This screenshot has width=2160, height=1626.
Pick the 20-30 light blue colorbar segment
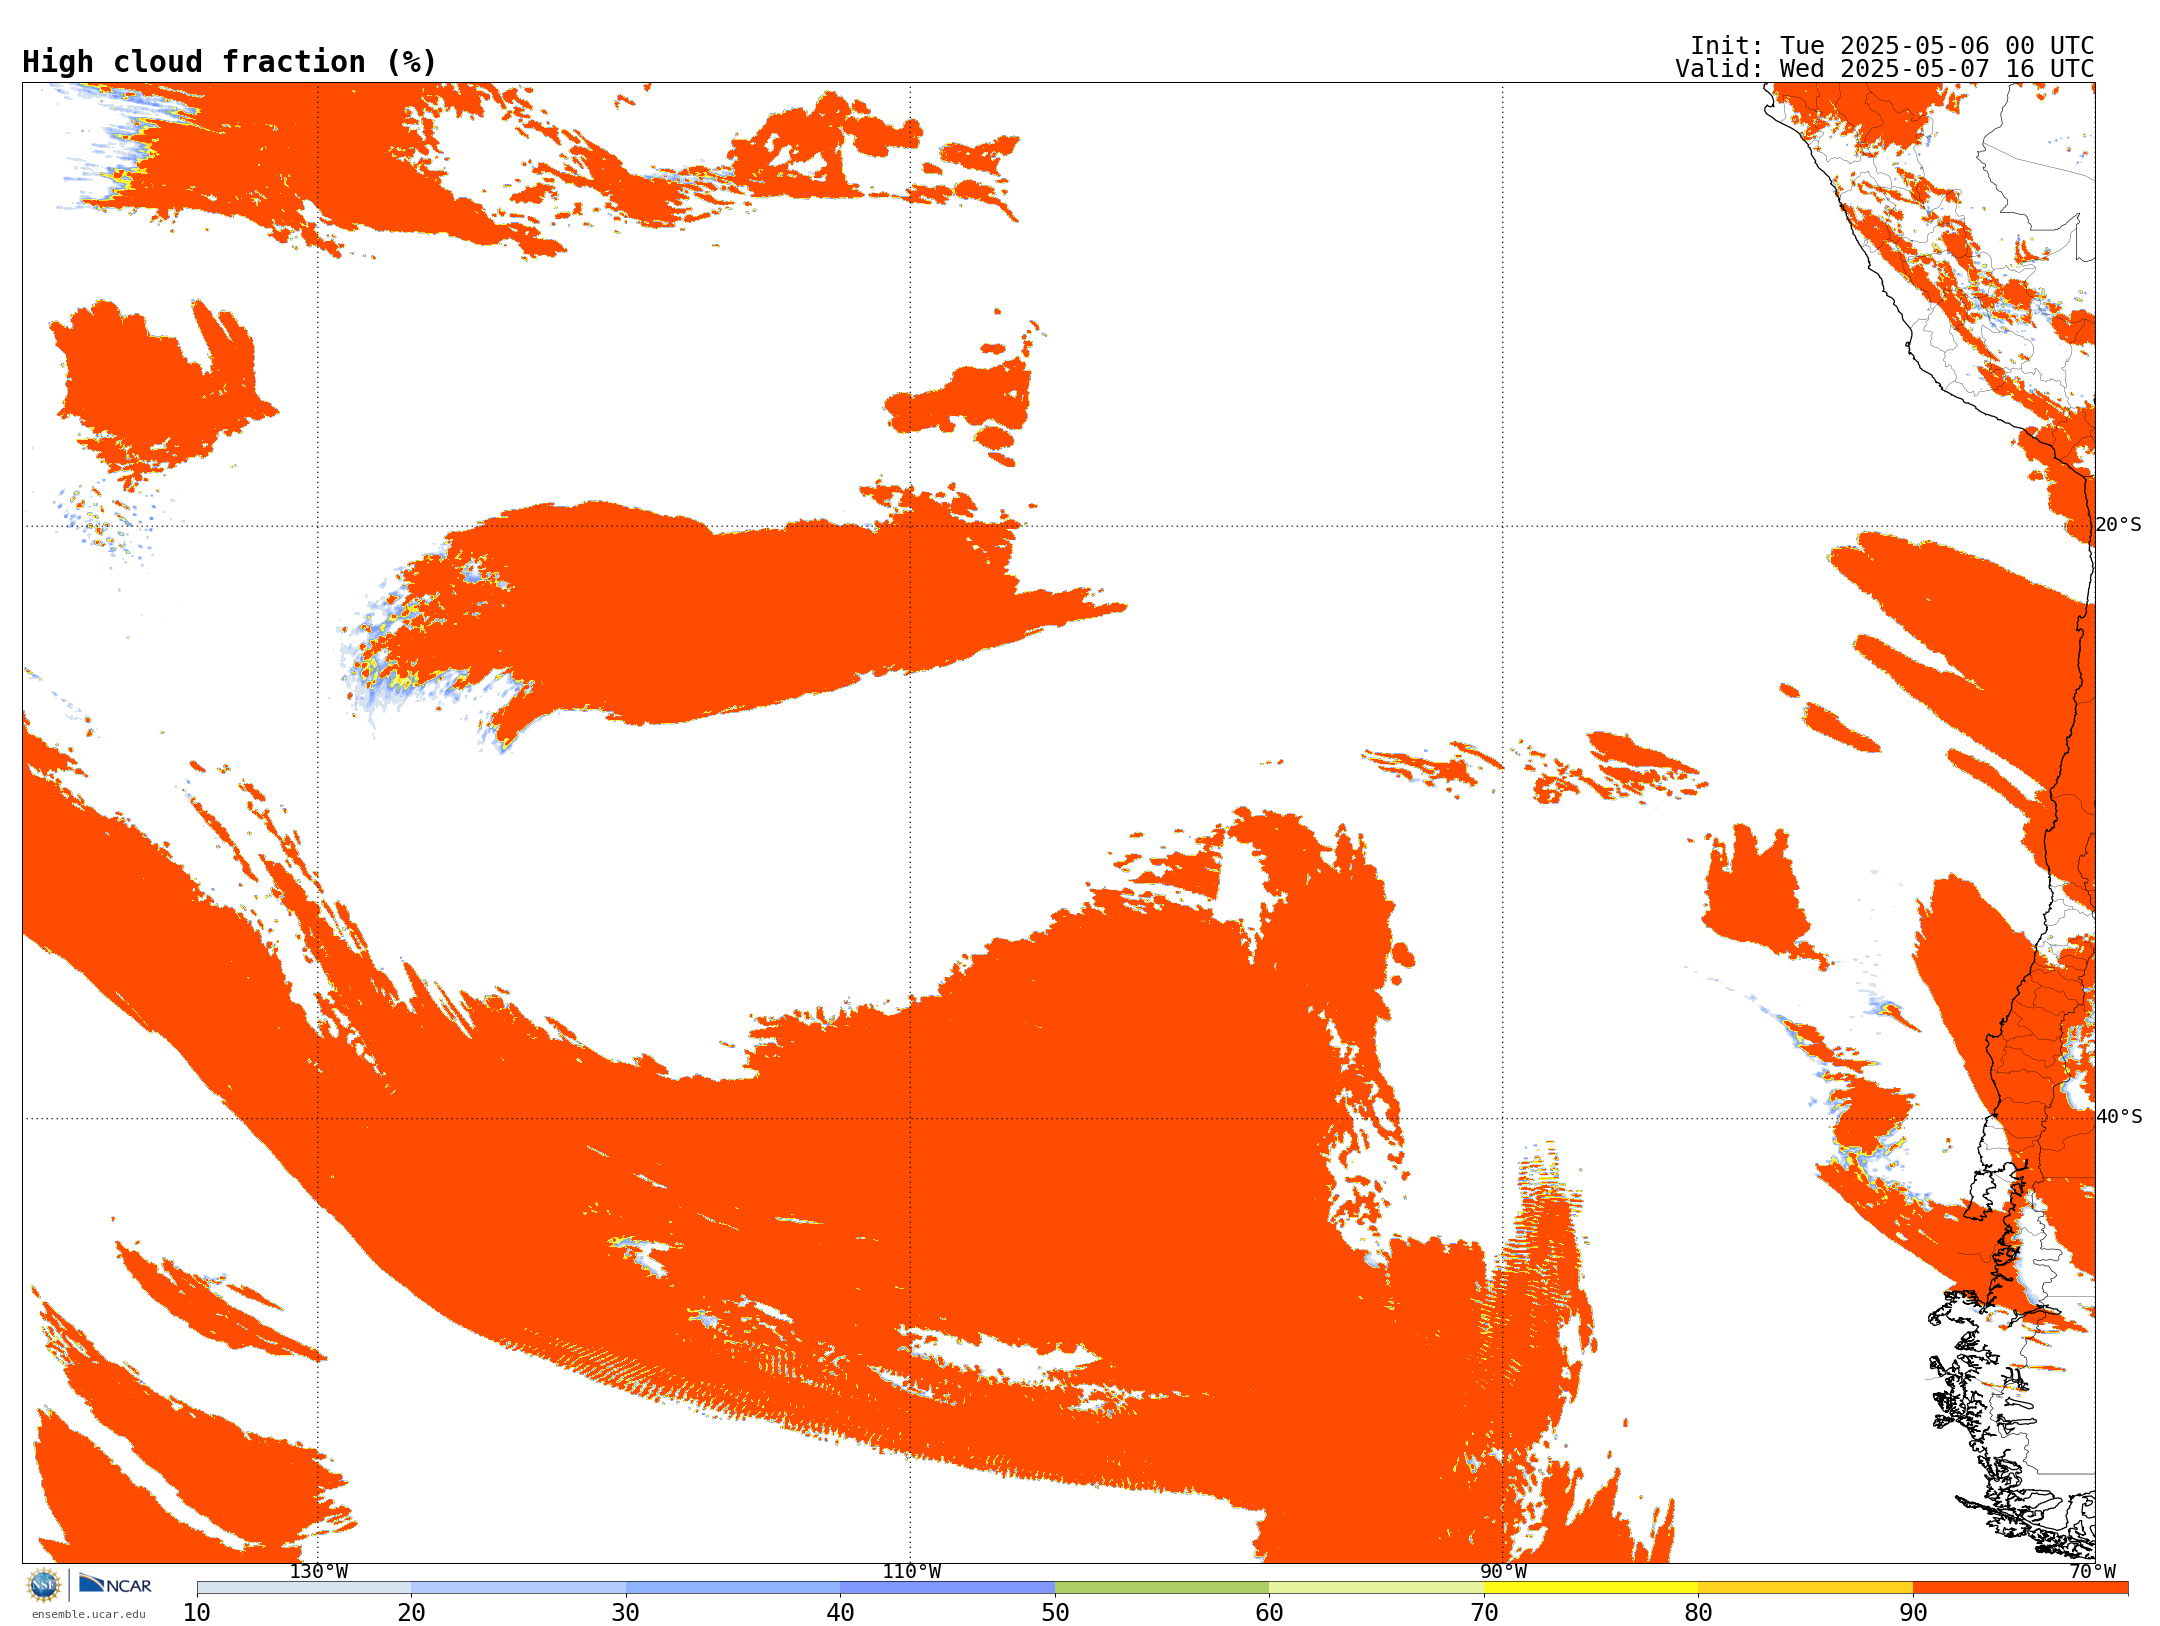(x=518, y=1588)
